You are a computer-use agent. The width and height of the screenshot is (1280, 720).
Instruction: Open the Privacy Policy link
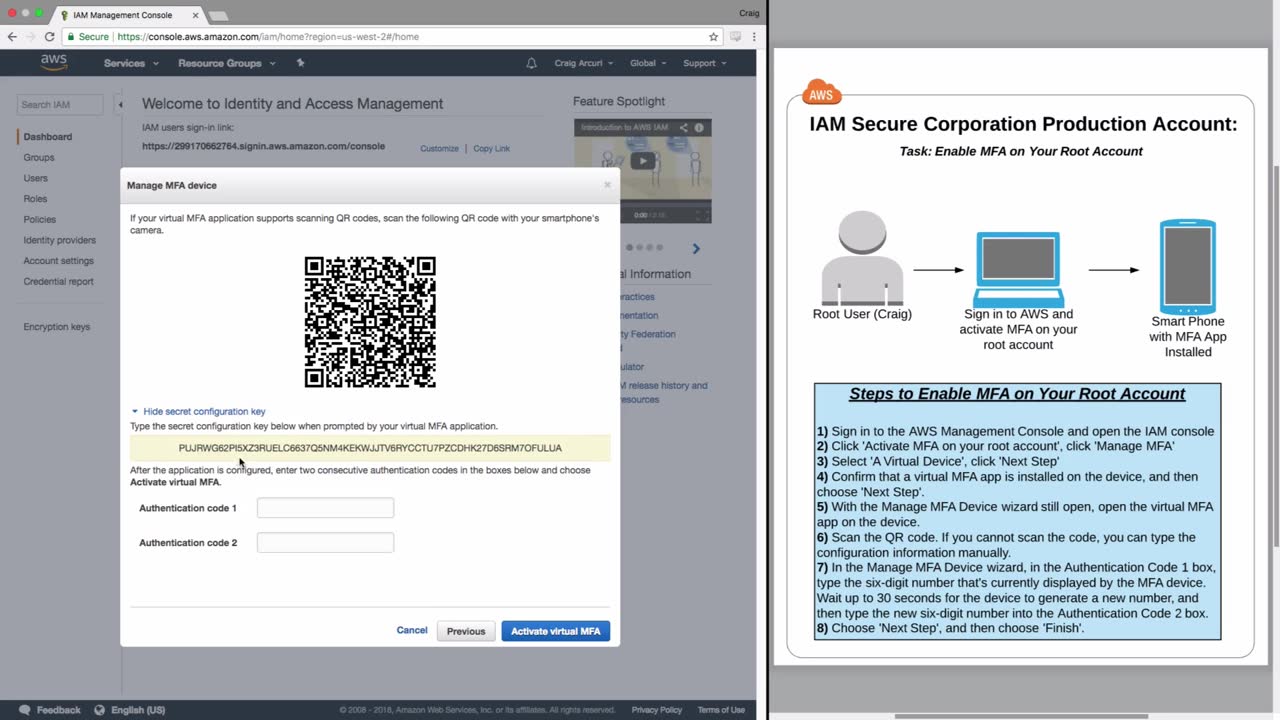pos(657,710)
